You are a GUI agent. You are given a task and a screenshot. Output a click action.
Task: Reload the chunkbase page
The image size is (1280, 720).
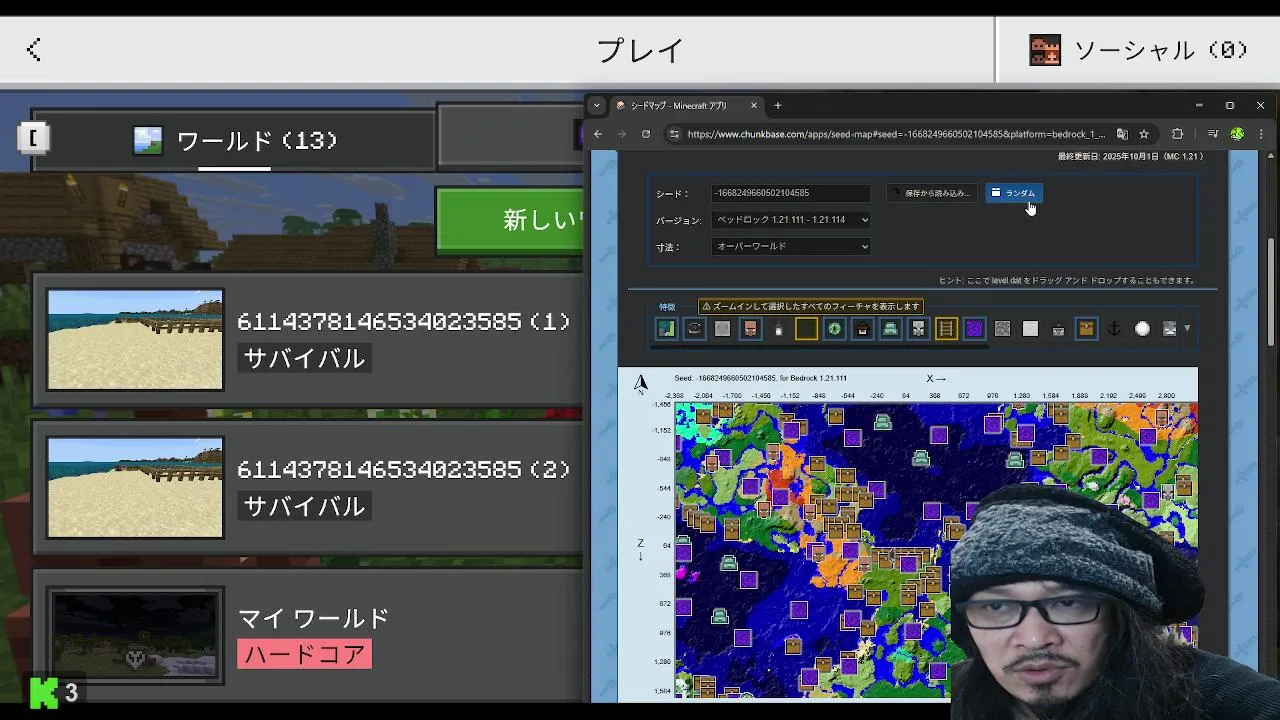pyautogui.click(x=646, y=134)
